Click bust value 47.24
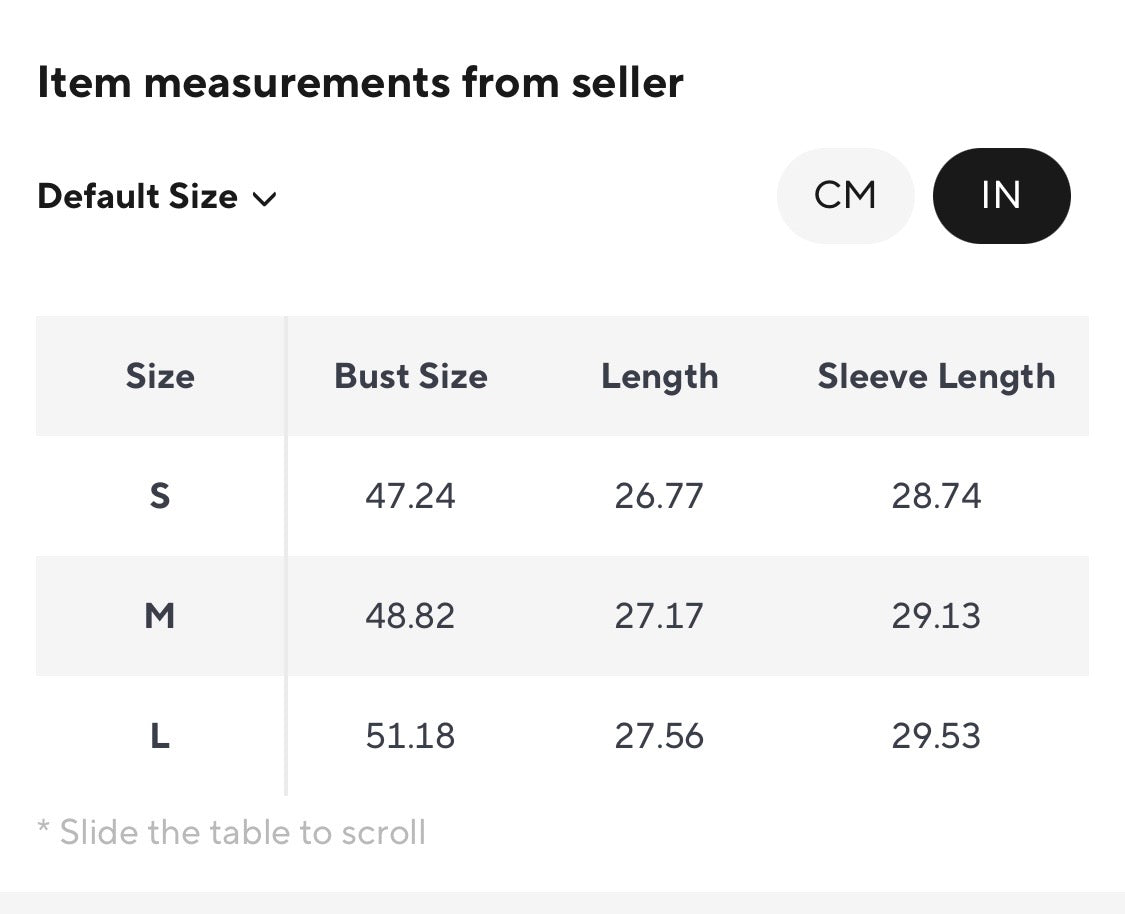This screenshot has height=914, width=1125. click(x=410, y=496)
